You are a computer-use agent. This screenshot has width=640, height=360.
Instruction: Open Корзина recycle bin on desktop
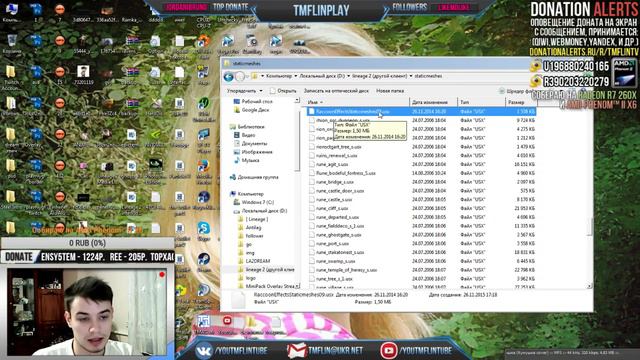pyautogui.click(x=11, y=44)
